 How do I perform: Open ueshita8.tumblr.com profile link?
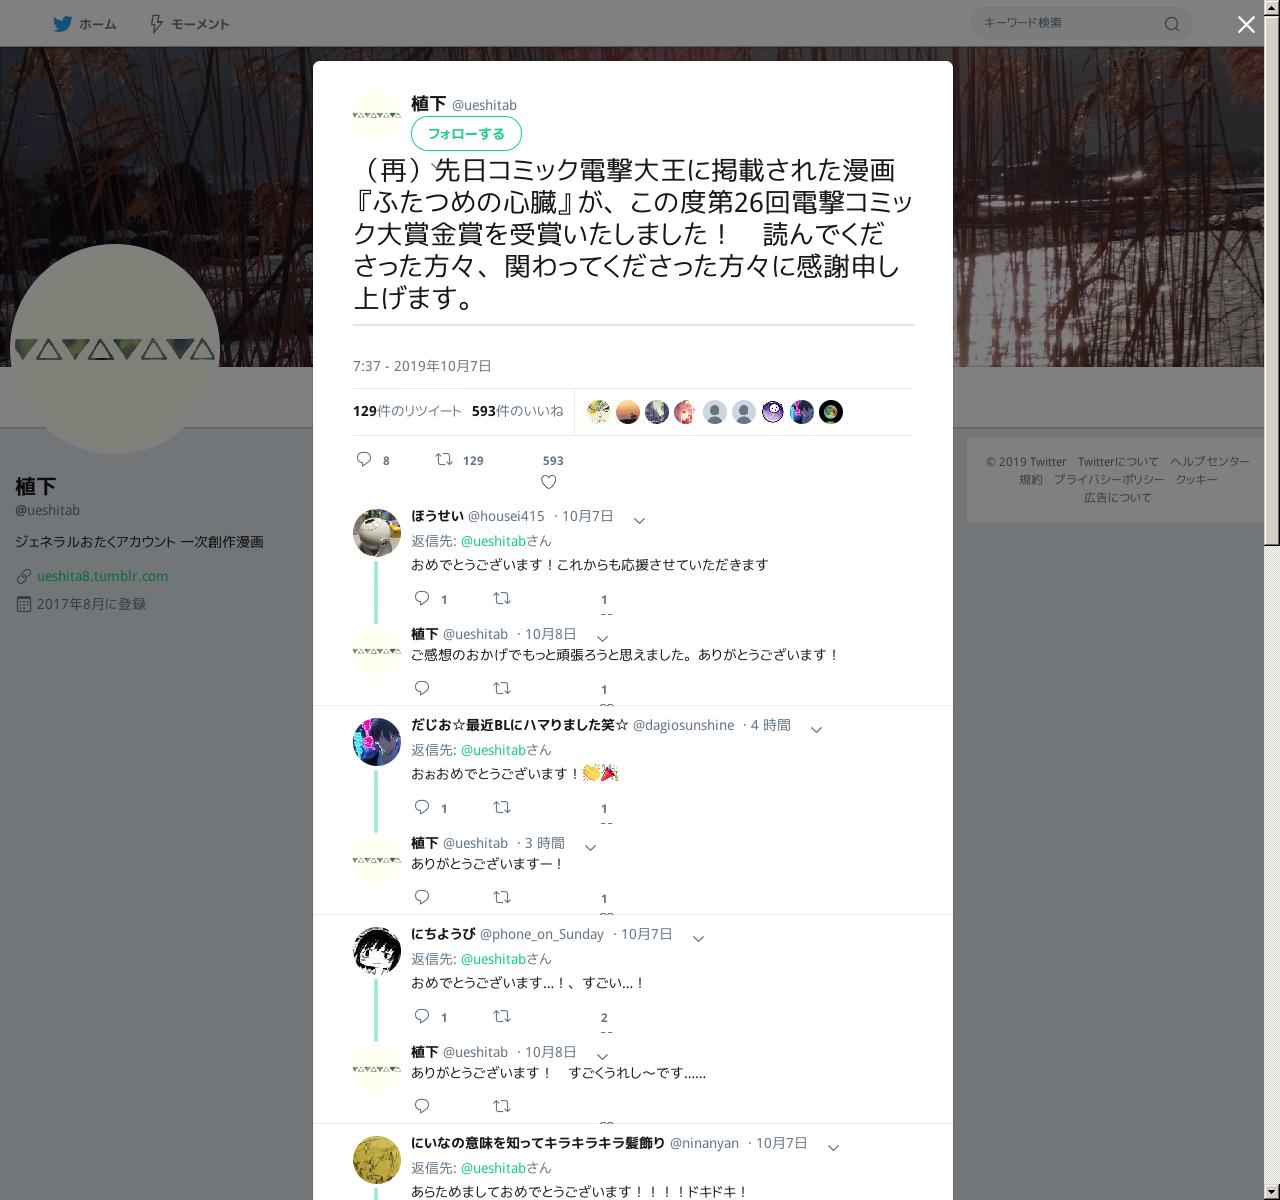coord(102,576)
